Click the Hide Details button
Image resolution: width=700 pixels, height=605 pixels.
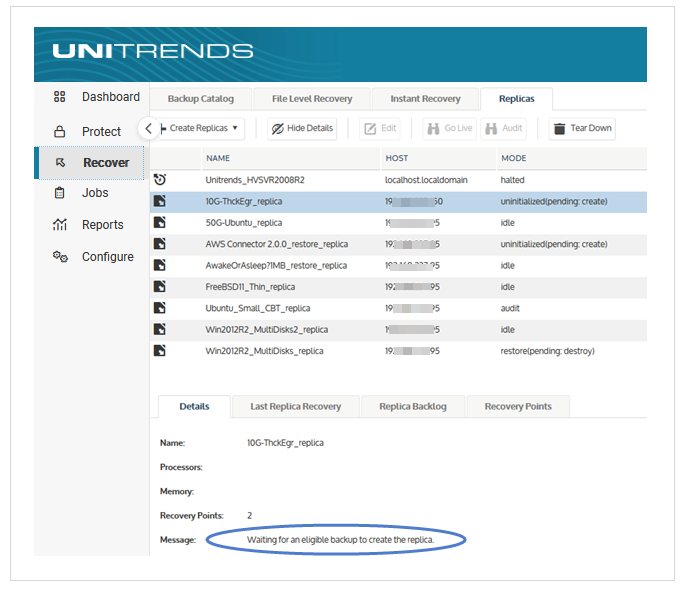pyautogui.click(x=302, y=129)
